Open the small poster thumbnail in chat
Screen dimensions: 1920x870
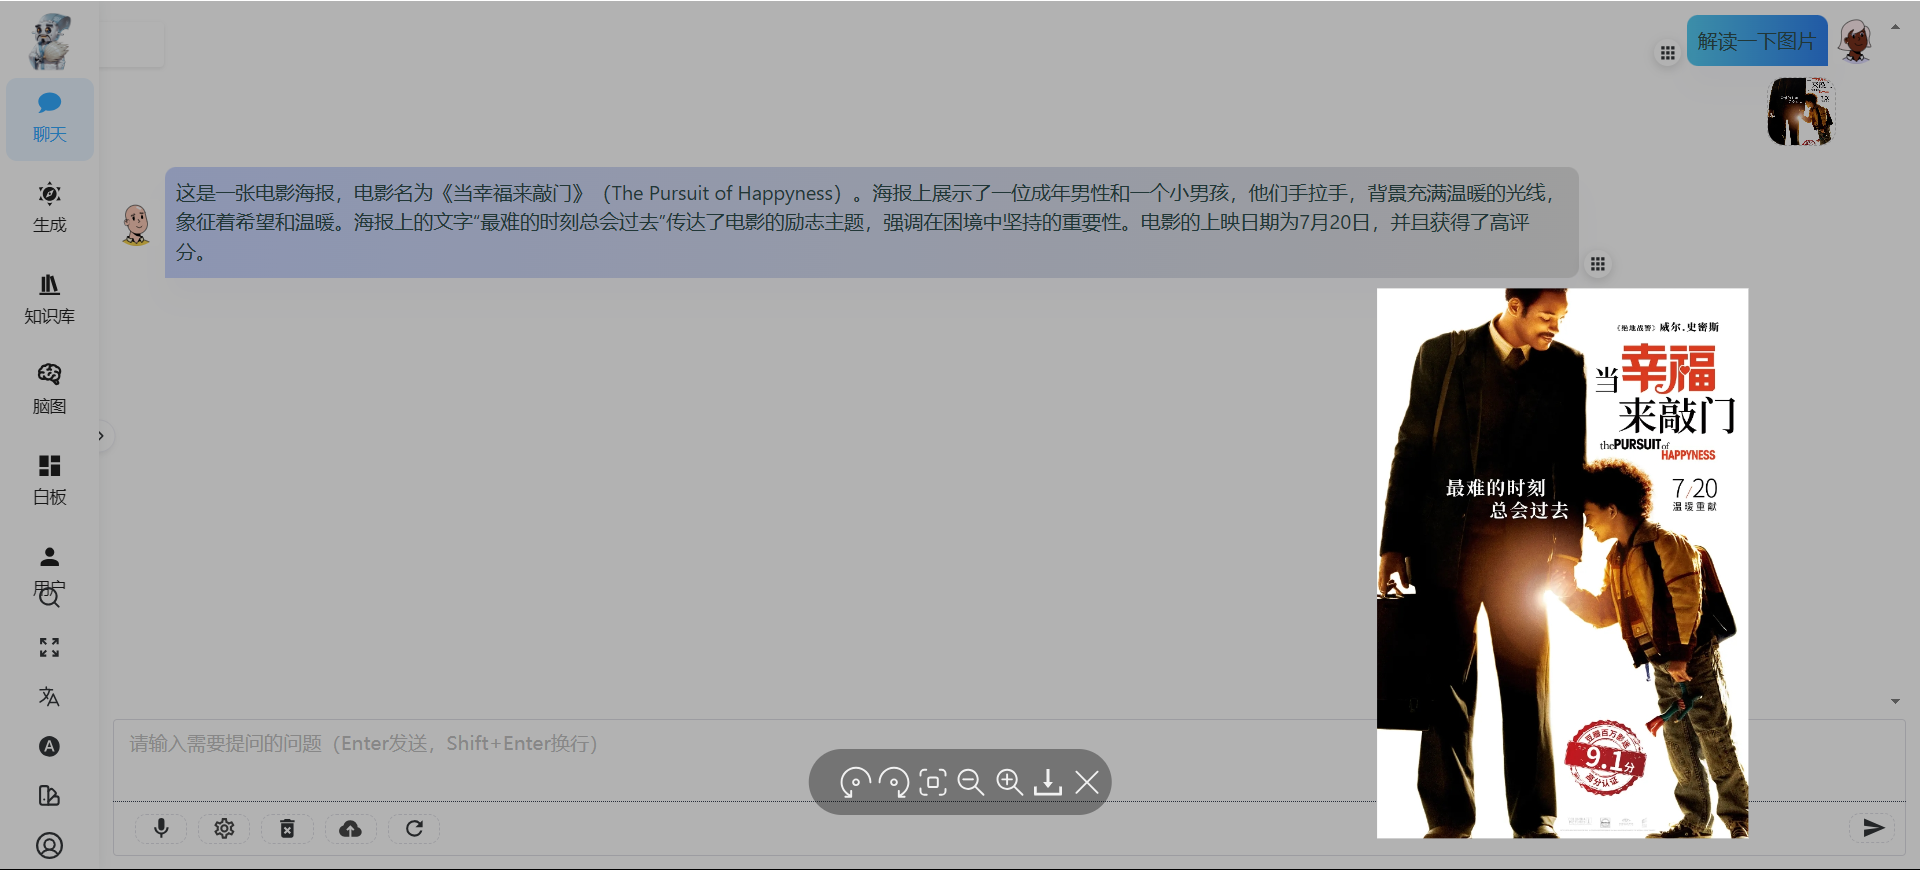(1800, 112)
